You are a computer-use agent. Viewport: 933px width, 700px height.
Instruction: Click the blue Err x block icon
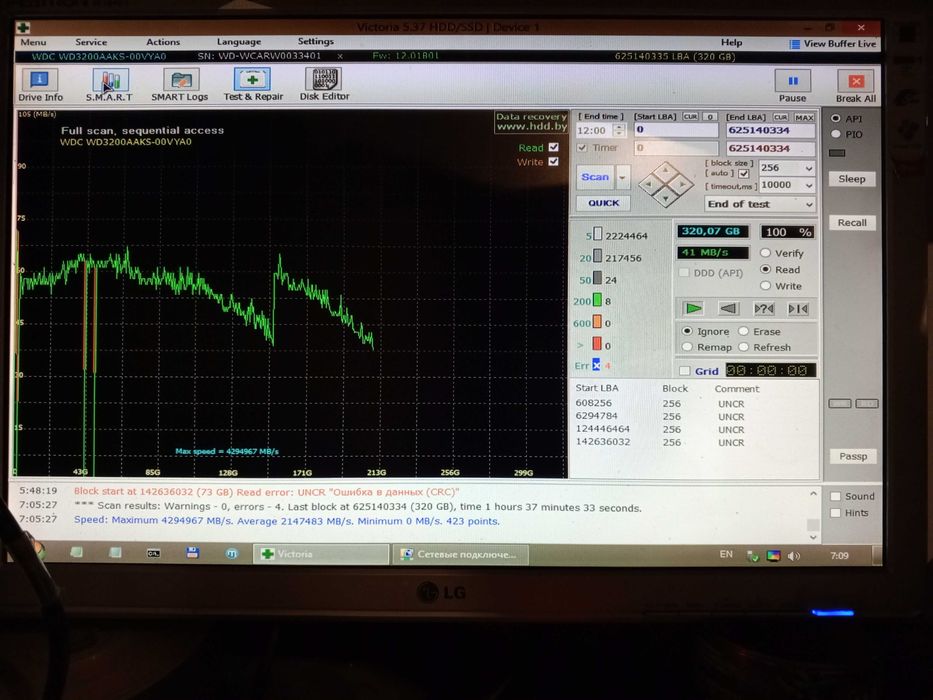(596, 365)
